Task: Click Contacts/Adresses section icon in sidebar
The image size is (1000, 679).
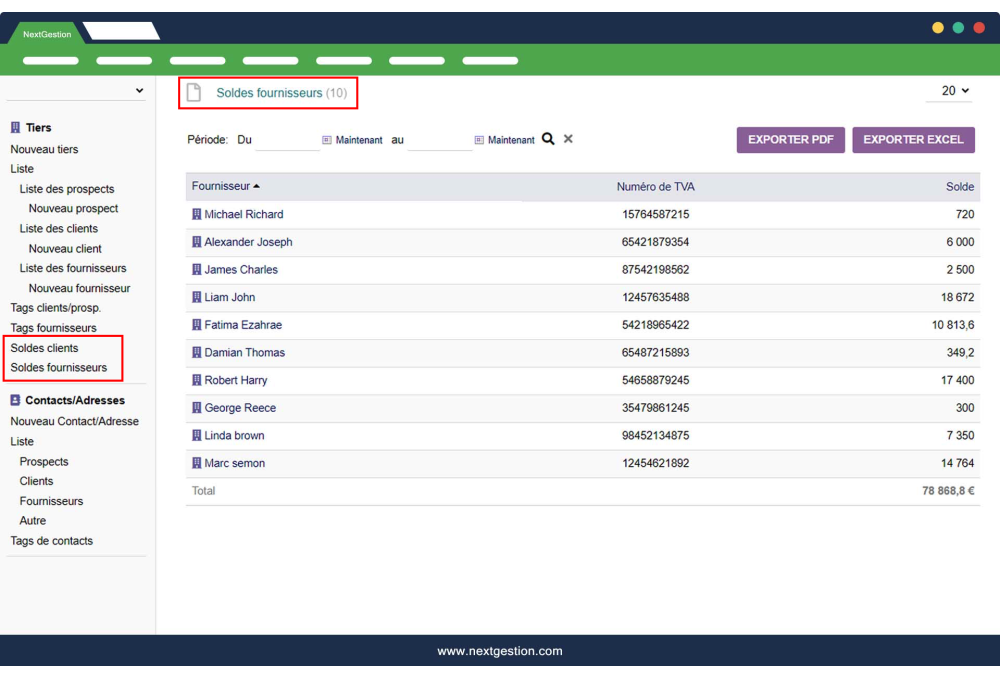Action: (15, 401)
